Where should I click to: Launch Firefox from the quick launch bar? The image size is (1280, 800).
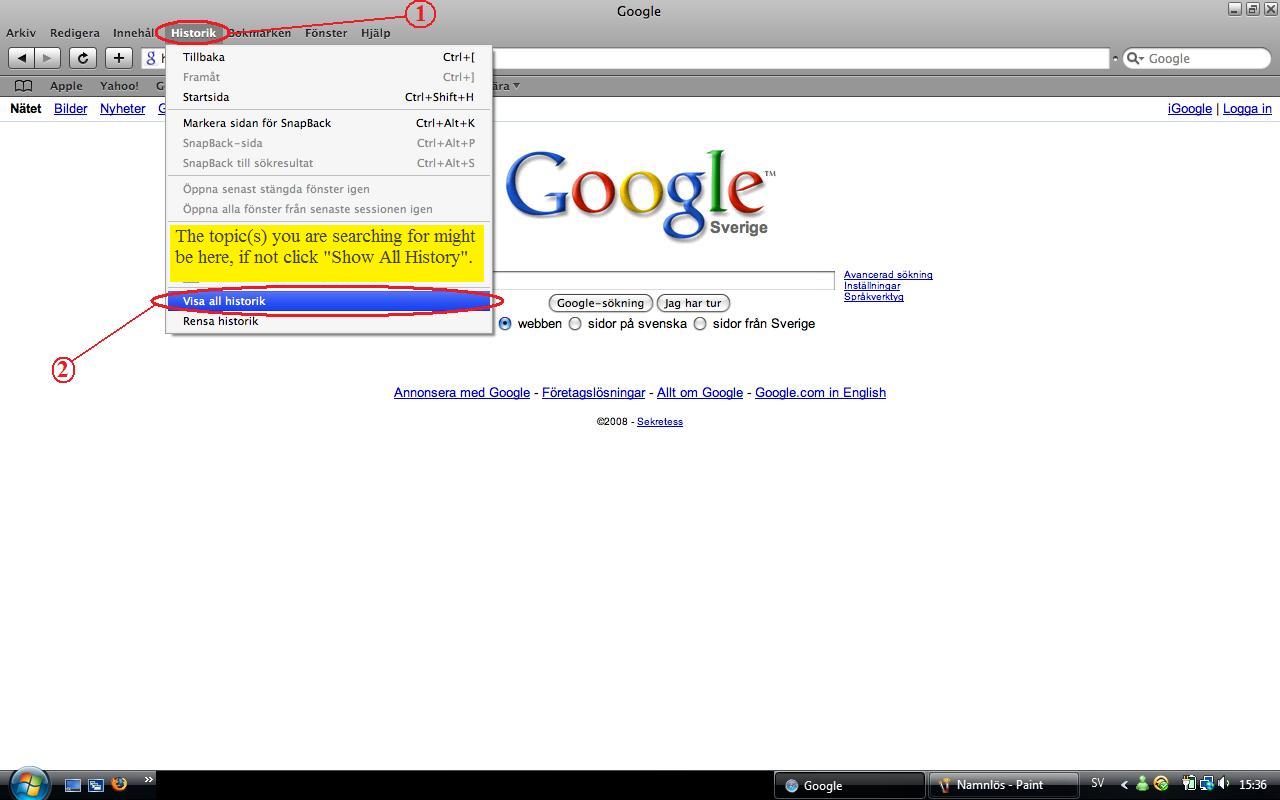119,784
